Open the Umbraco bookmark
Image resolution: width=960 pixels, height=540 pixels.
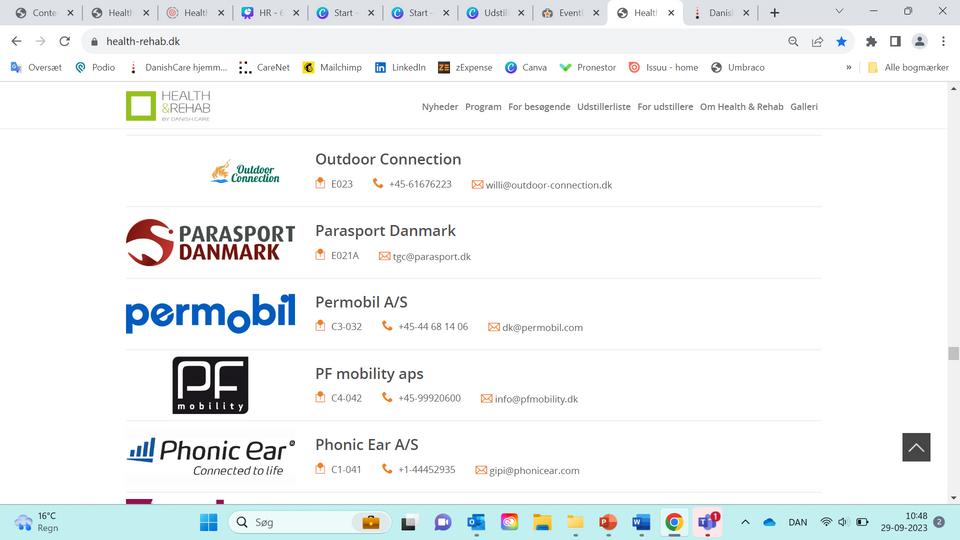click(738, 67)
